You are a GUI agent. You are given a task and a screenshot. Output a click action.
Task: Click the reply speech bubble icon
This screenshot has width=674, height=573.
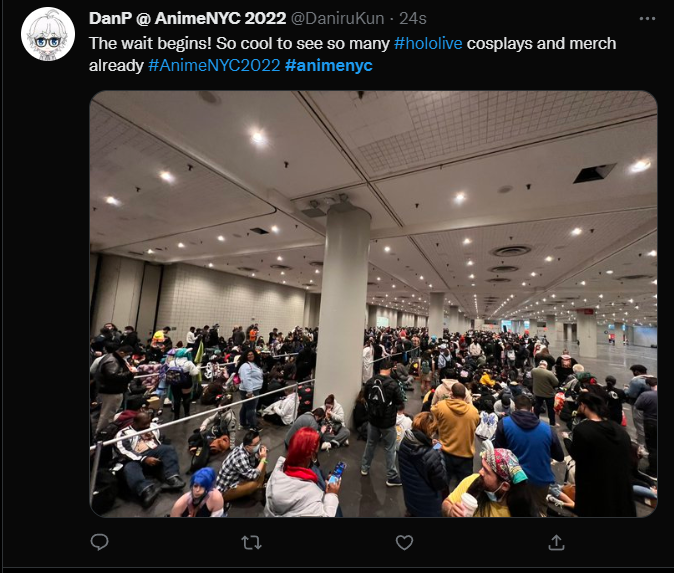coord(99,542)
